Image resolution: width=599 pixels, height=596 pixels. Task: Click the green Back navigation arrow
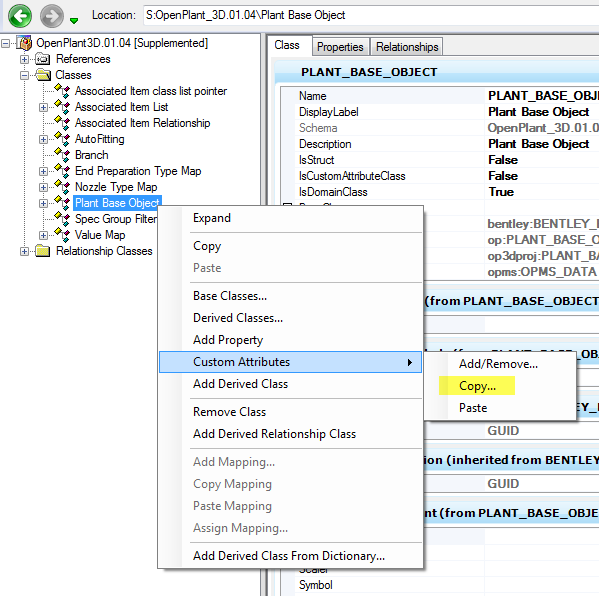coord(20,16)
